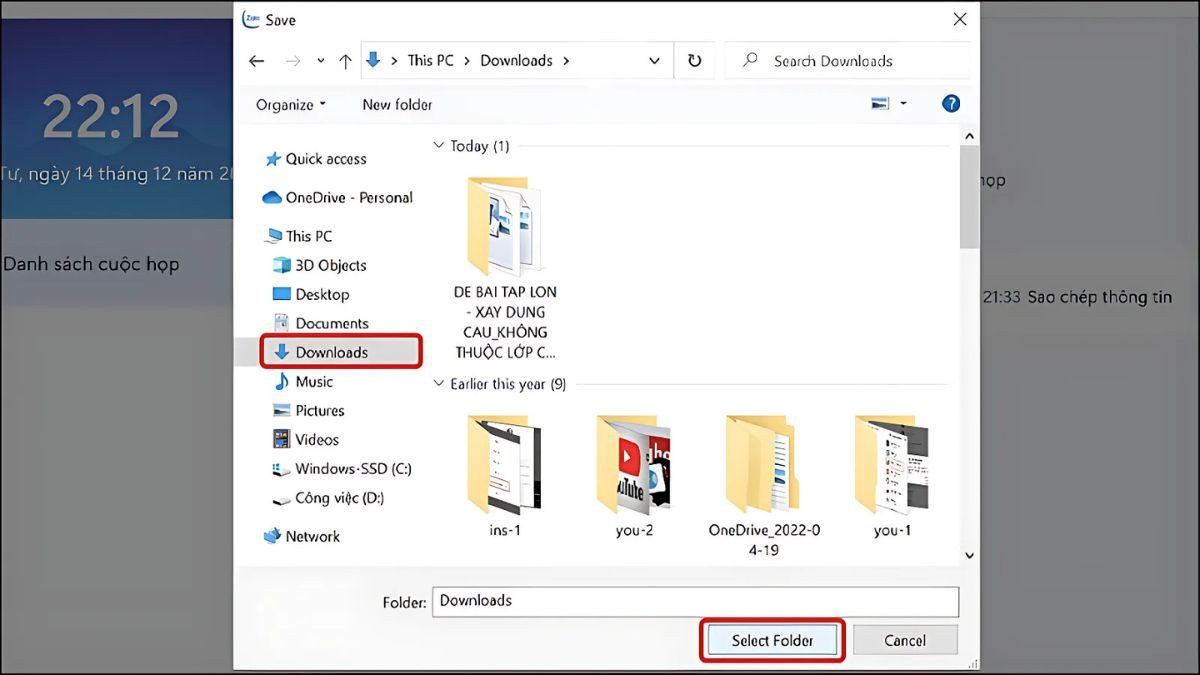Select the you-1 folder

(x=892, y=465)
